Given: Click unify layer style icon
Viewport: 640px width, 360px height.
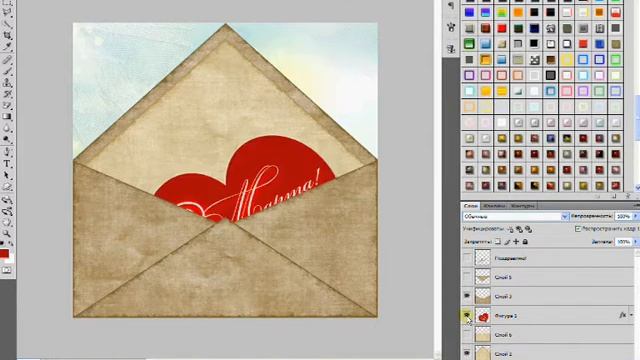Looking at the screenshot, I should [529, 229].
